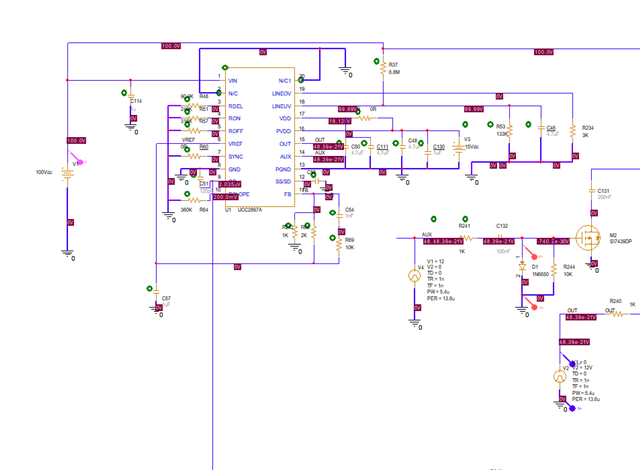The width and height of the screenshot is (640, 470).
Task: Select the M2 MOSFET symbol
Action: click(x=588, y=238)
